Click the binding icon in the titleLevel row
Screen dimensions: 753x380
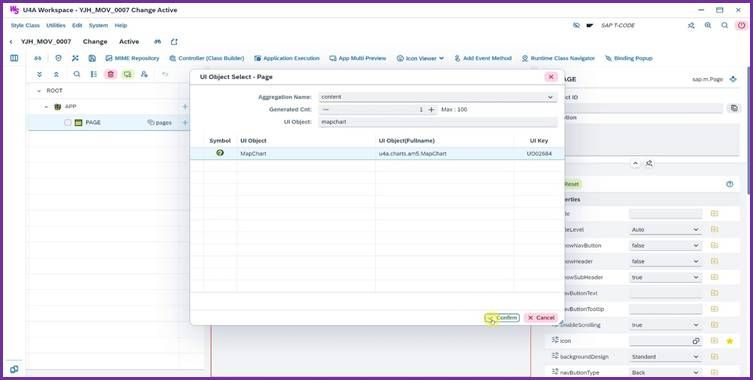(x=714, y=230)
